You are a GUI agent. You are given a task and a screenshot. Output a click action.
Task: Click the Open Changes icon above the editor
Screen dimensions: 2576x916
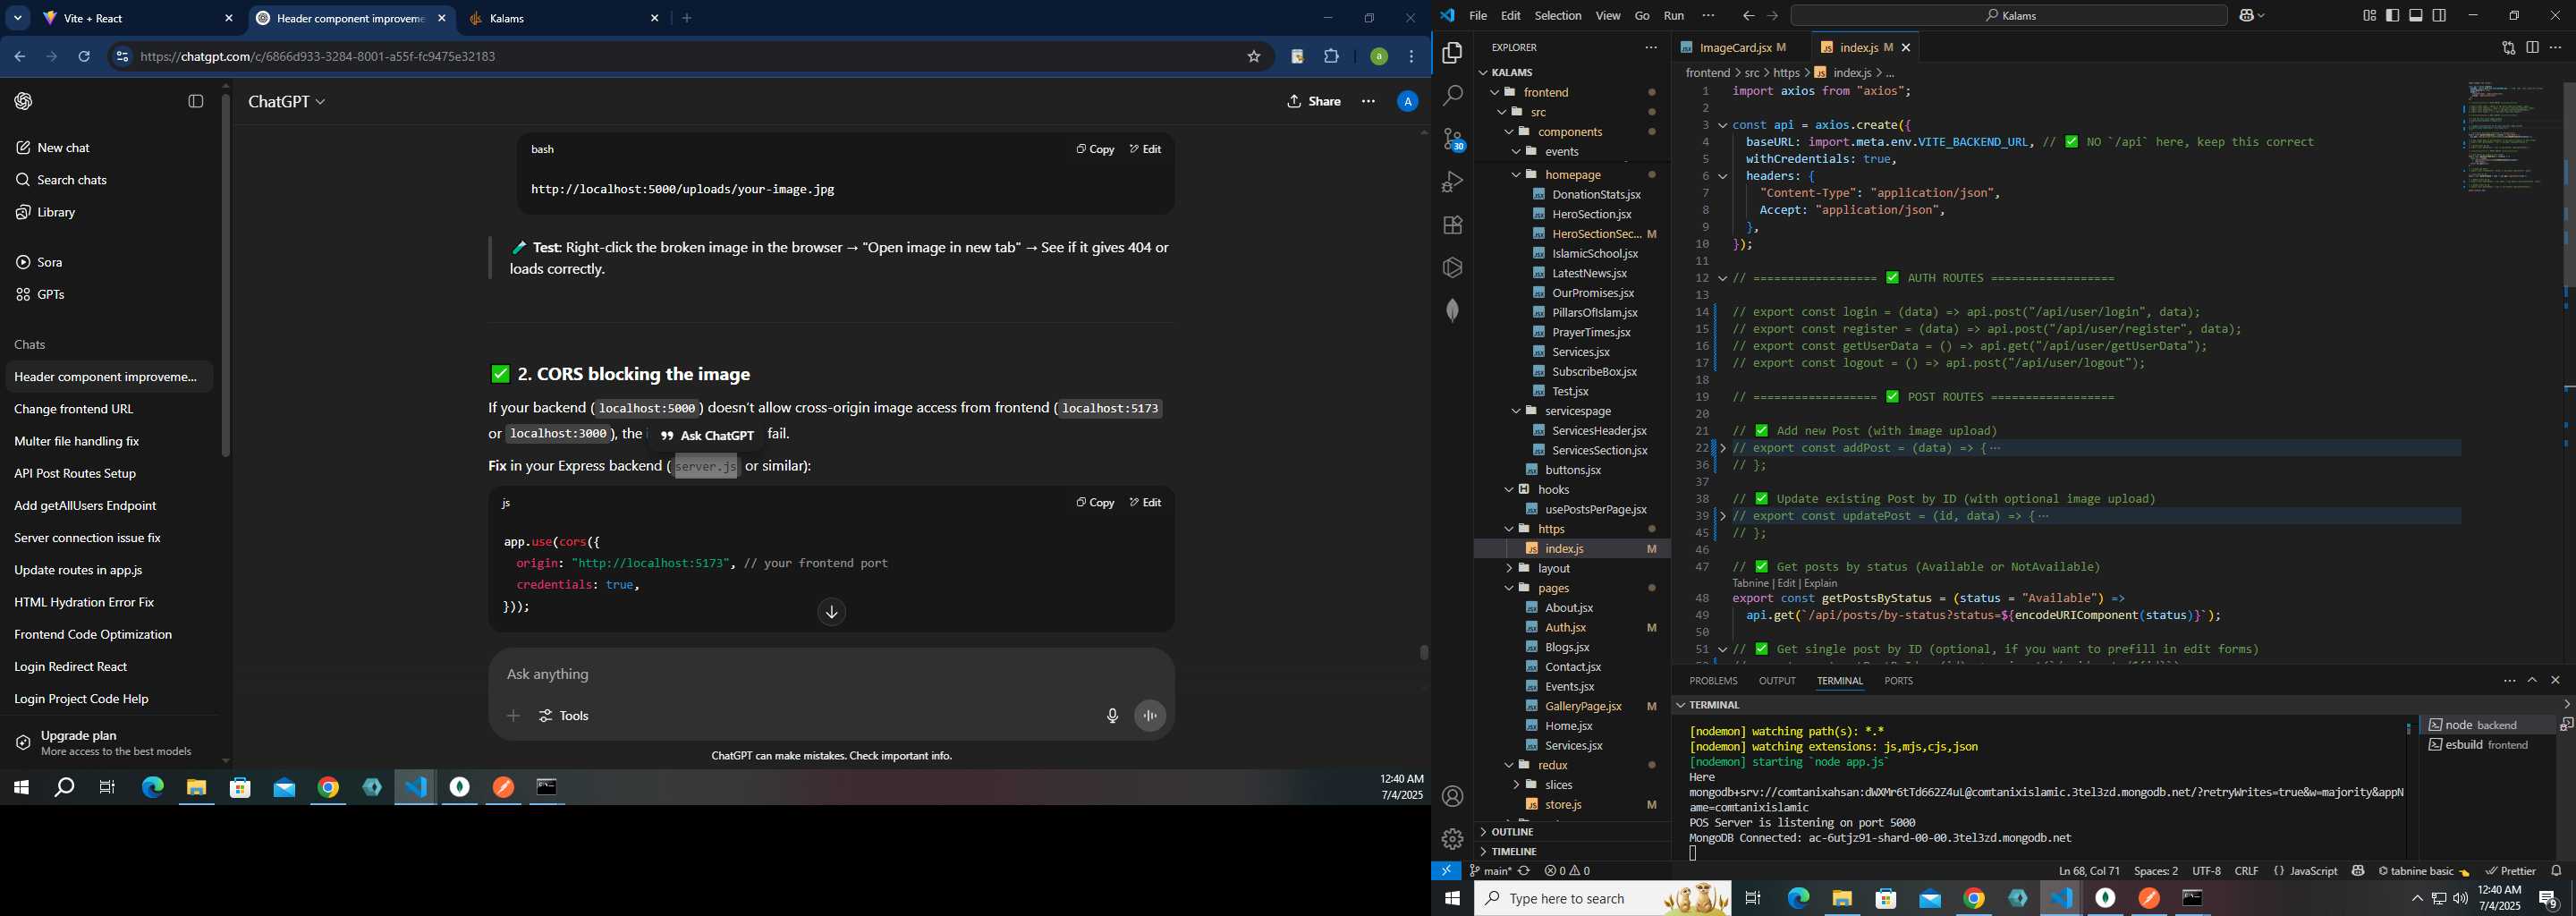pos(2508,47)
